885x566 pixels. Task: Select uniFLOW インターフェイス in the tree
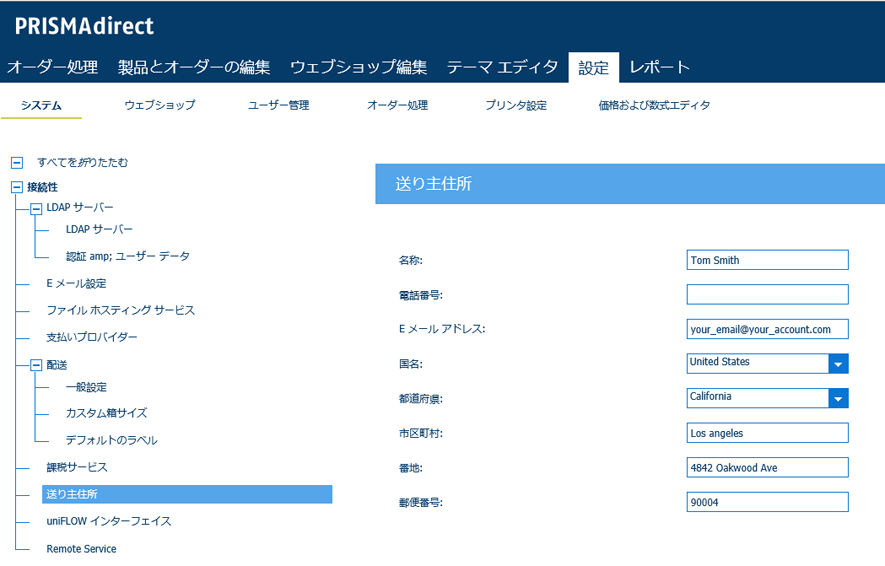tap(108, 521)
